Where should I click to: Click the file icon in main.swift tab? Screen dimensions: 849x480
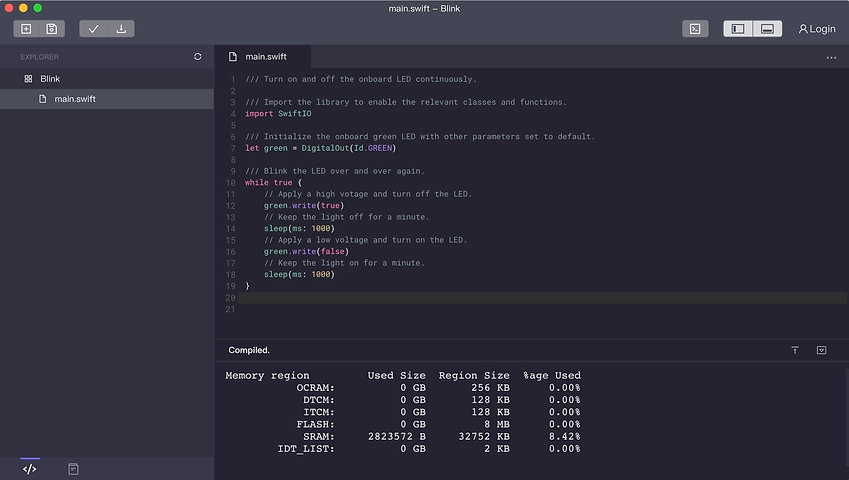pyautogui.click(x=233, y=57)
